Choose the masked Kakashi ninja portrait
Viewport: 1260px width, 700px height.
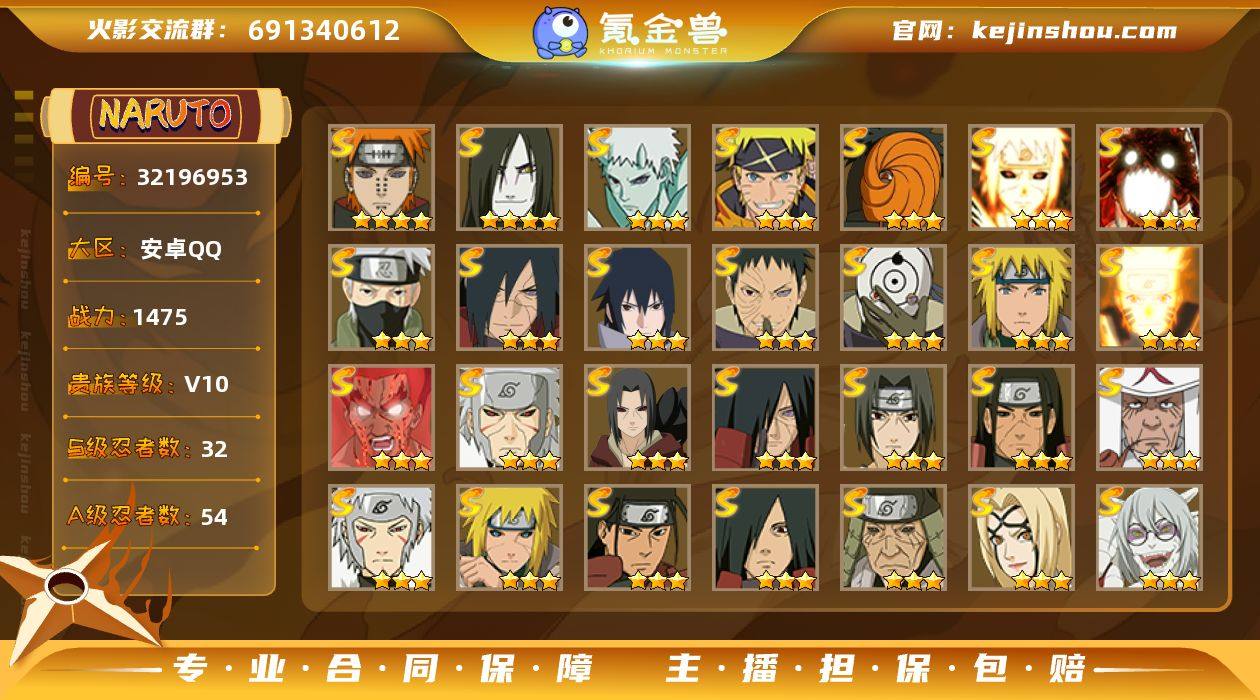point(382,298)
